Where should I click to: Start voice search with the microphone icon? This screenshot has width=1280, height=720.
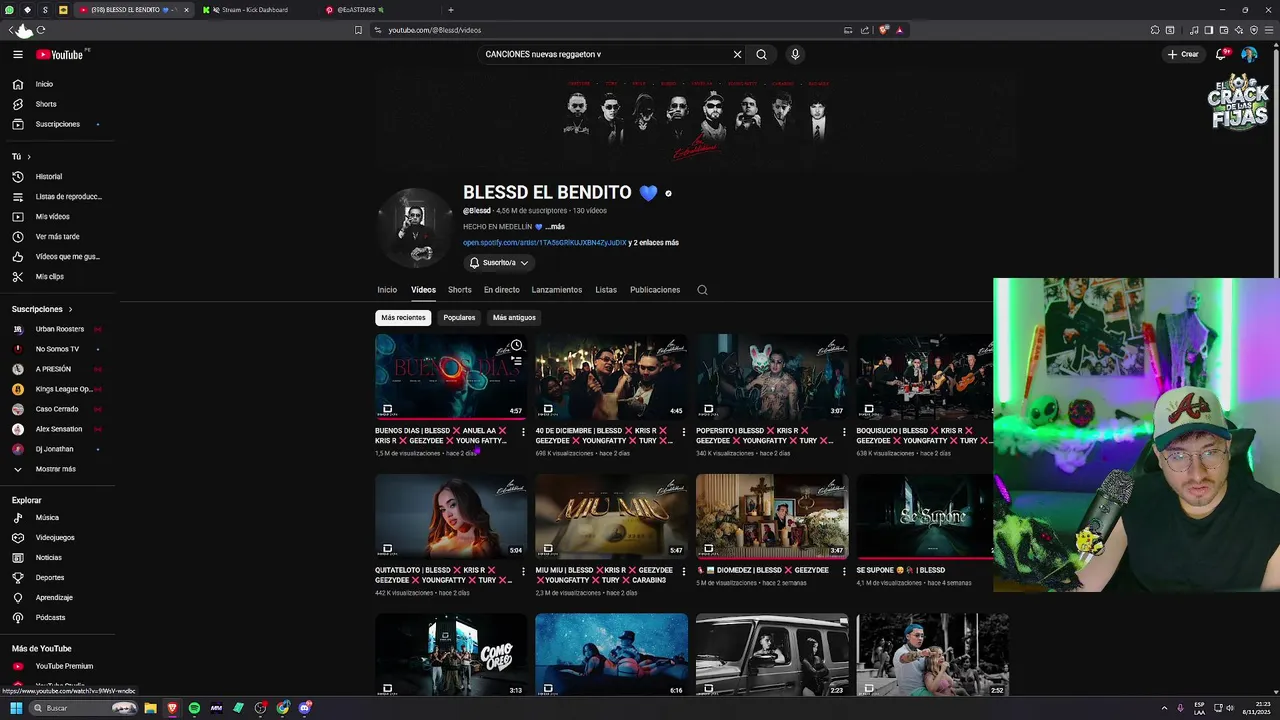[x=795, y=55]
